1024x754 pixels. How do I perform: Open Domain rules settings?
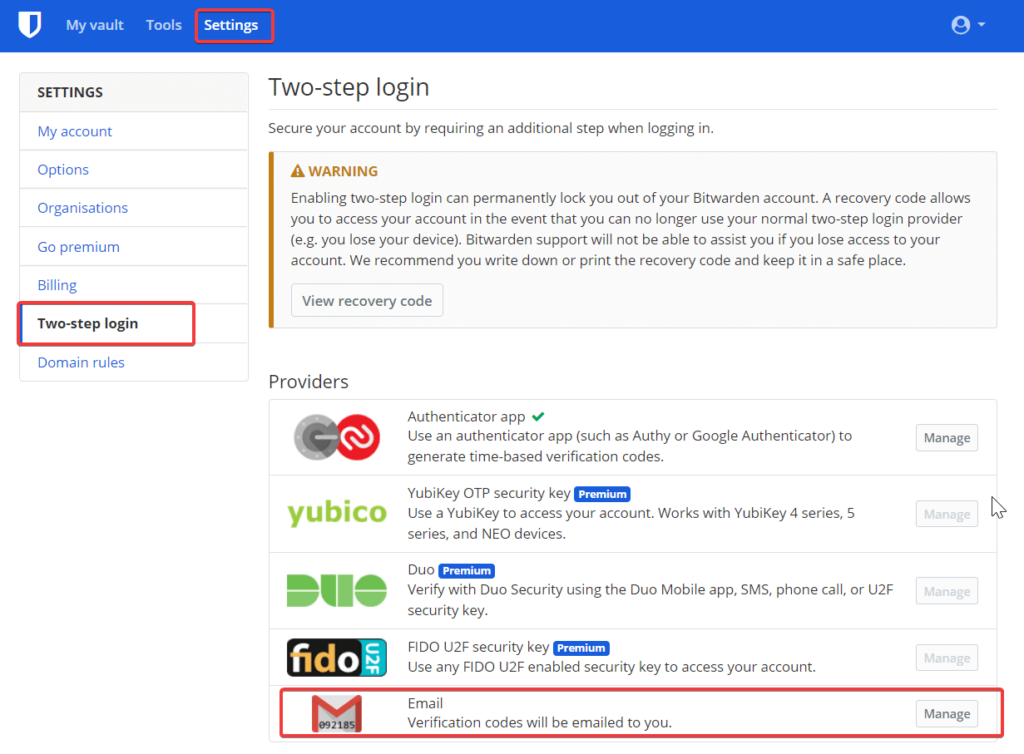(134, 362)
